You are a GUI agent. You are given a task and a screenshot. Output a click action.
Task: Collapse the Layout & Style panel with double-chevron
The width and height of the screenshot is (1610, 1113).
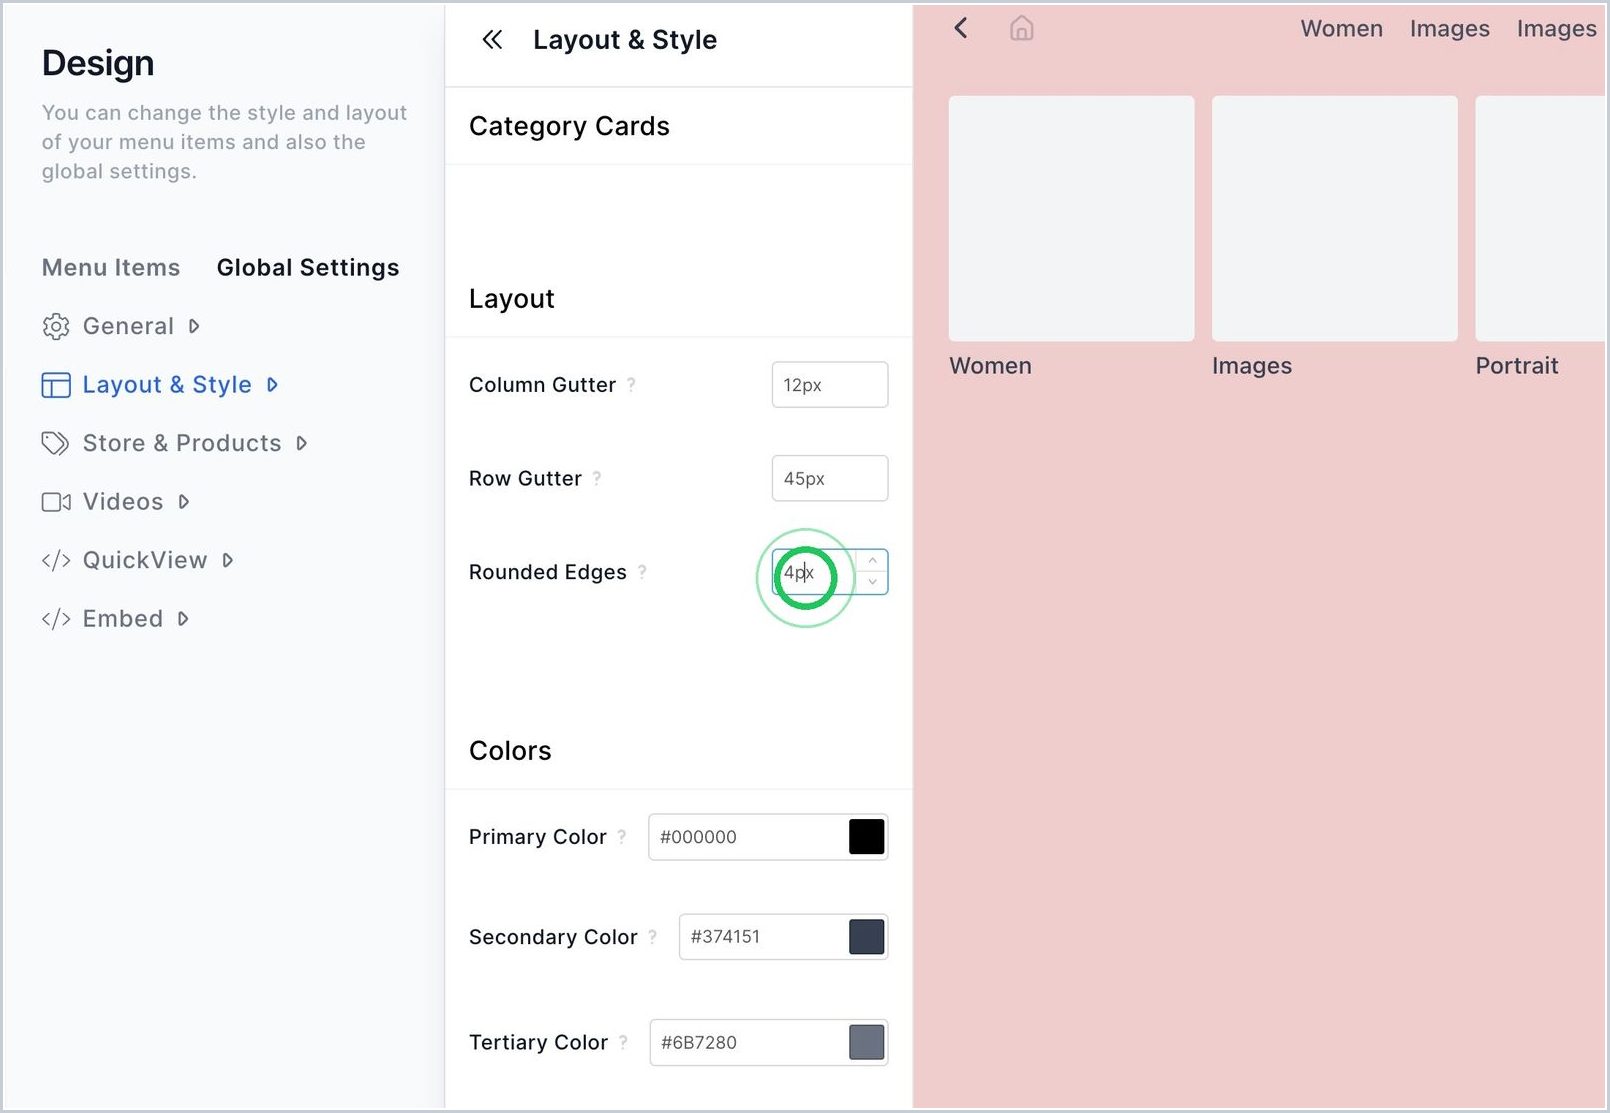point(492,40)
